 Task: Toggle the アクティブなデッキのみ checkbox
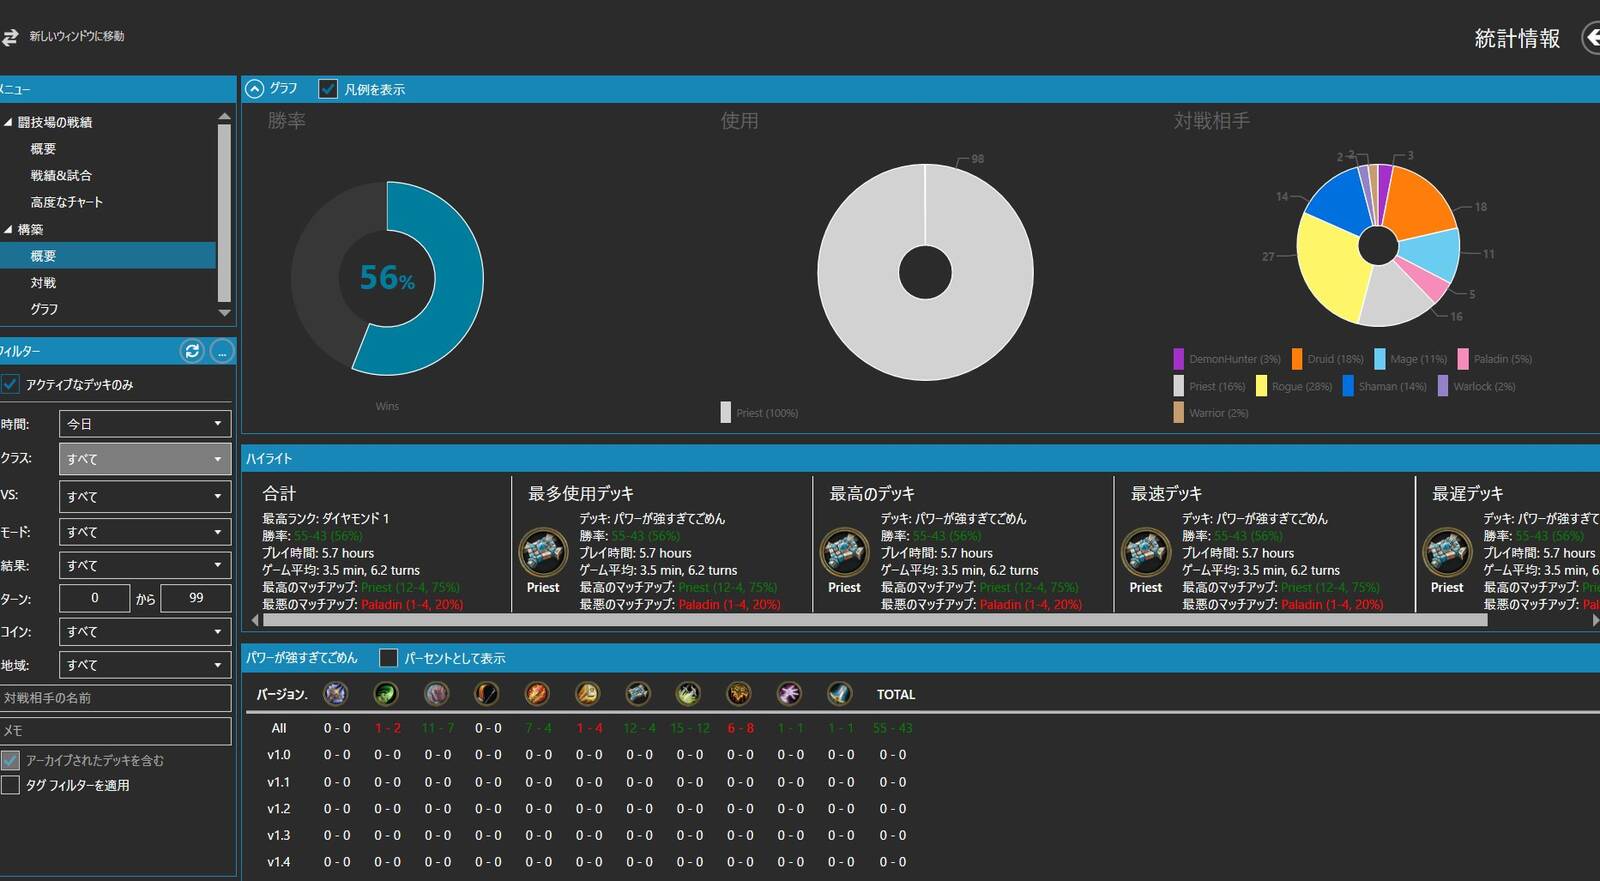tap(11, 384)
